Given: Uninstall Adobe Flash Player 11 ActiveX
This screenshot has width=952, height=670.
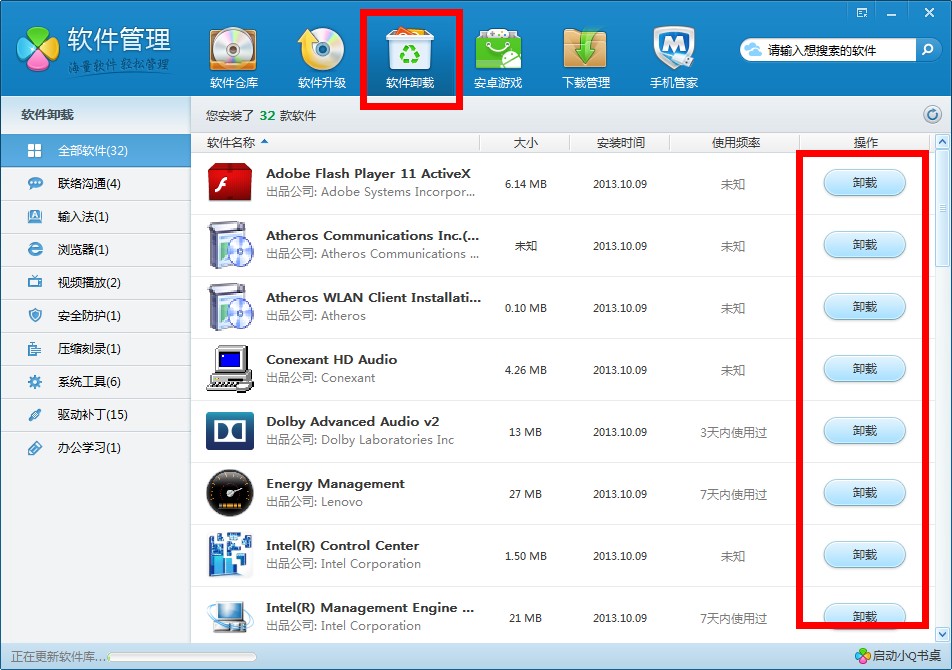Looking at the screenshot, I should click(864, 183).
